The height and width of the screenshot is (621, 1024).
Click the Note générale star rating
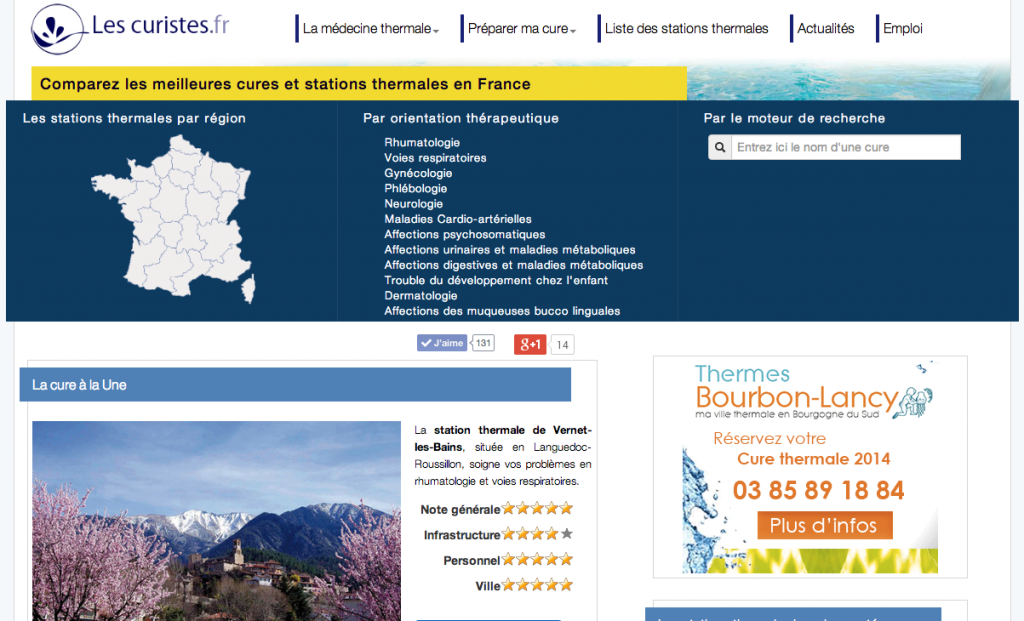tap(537, 509)
